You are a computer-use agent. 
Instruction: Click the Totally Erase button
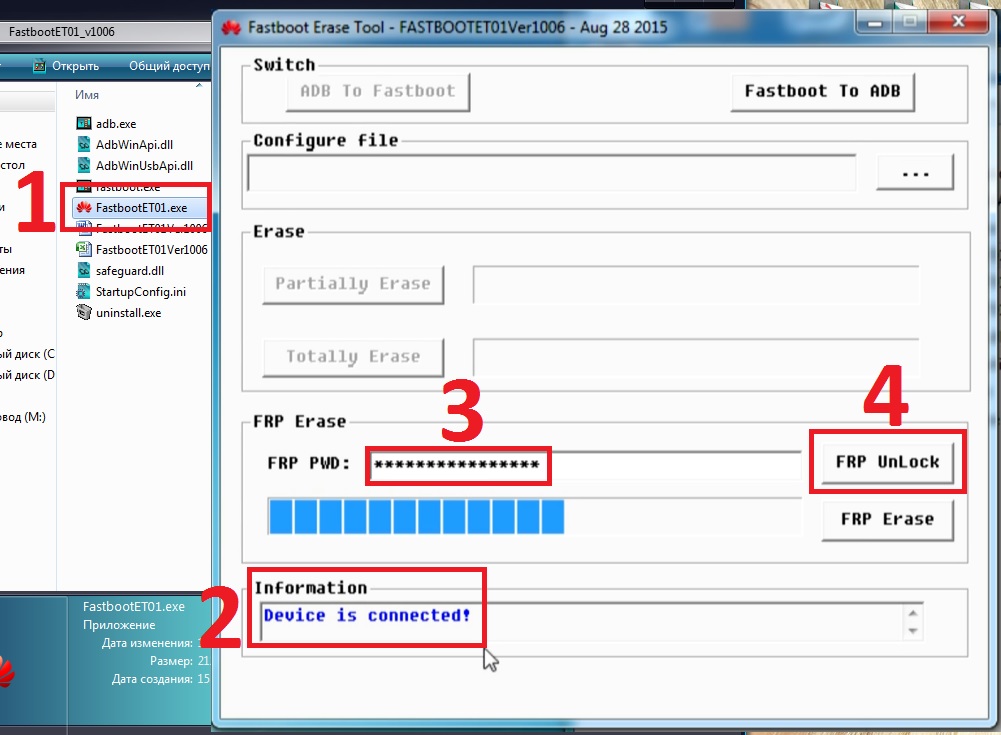[353, 357]
